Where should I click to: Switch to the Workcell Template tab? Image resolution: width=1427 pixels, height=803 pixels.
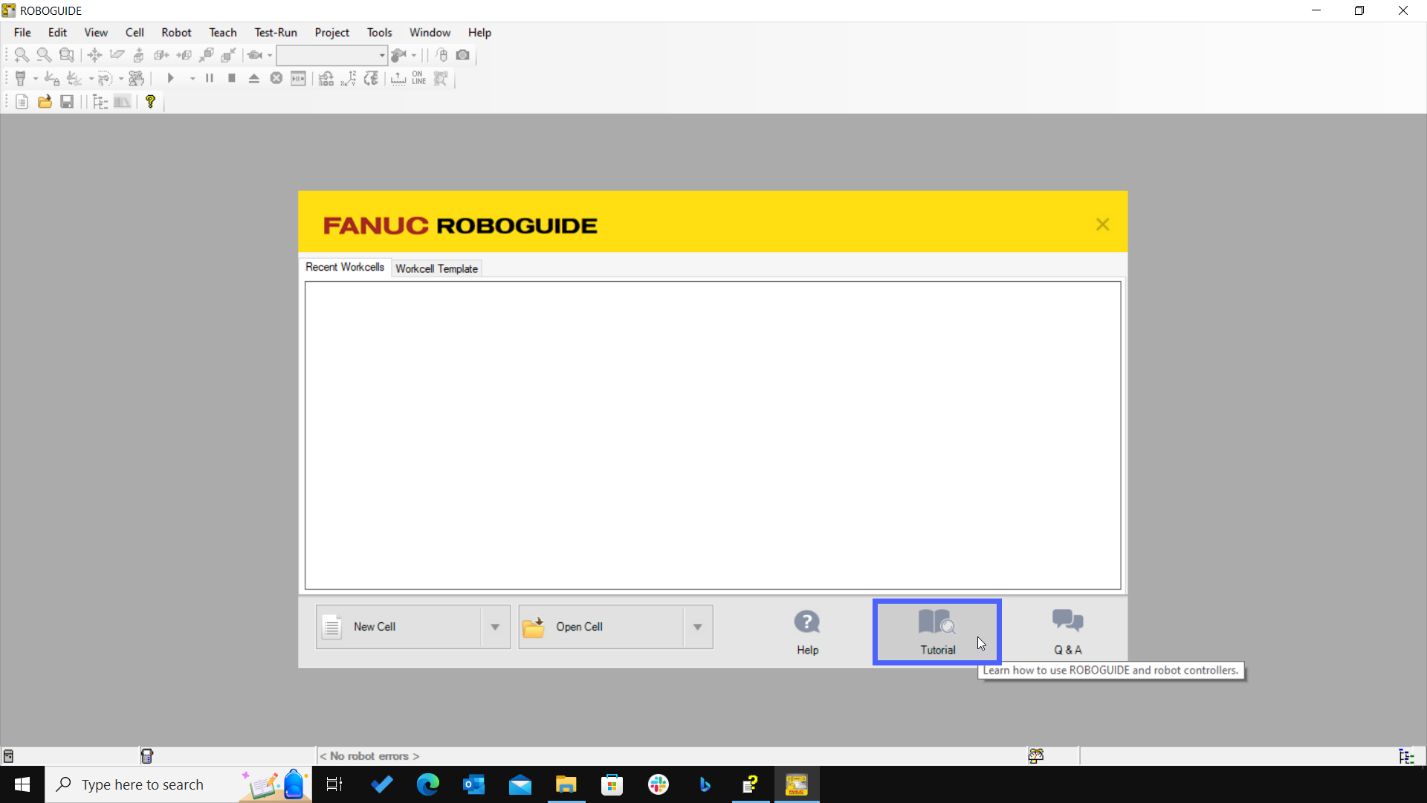(x=437, y=269)
